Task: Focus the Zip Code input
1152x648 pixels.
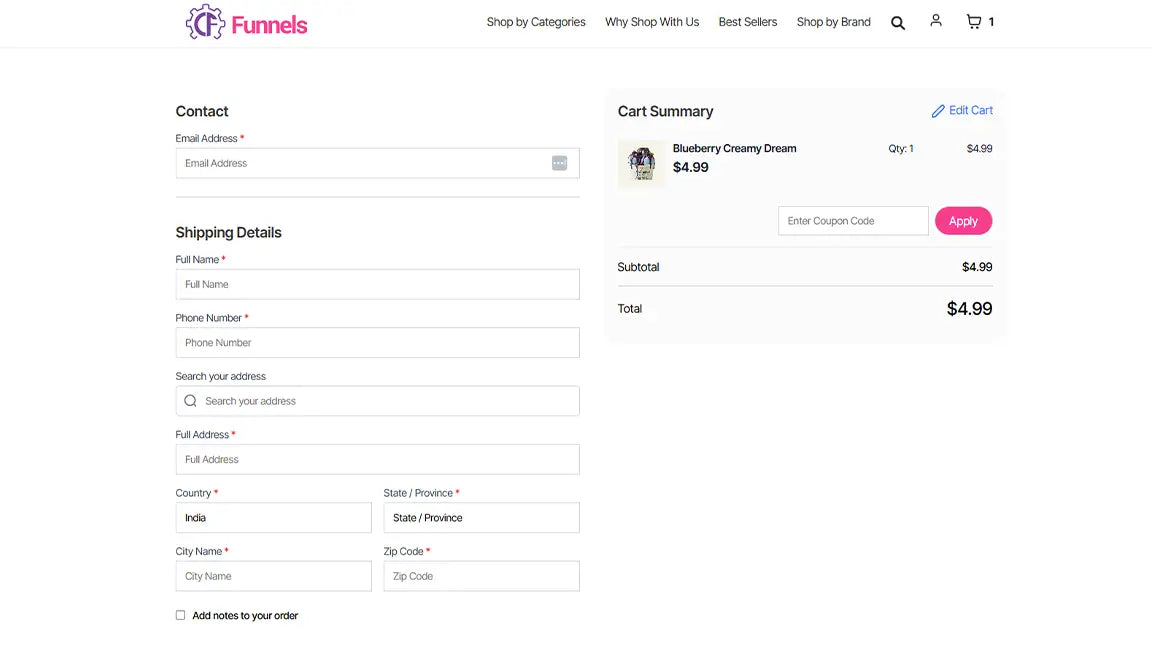Action: (x=481, y=576)
